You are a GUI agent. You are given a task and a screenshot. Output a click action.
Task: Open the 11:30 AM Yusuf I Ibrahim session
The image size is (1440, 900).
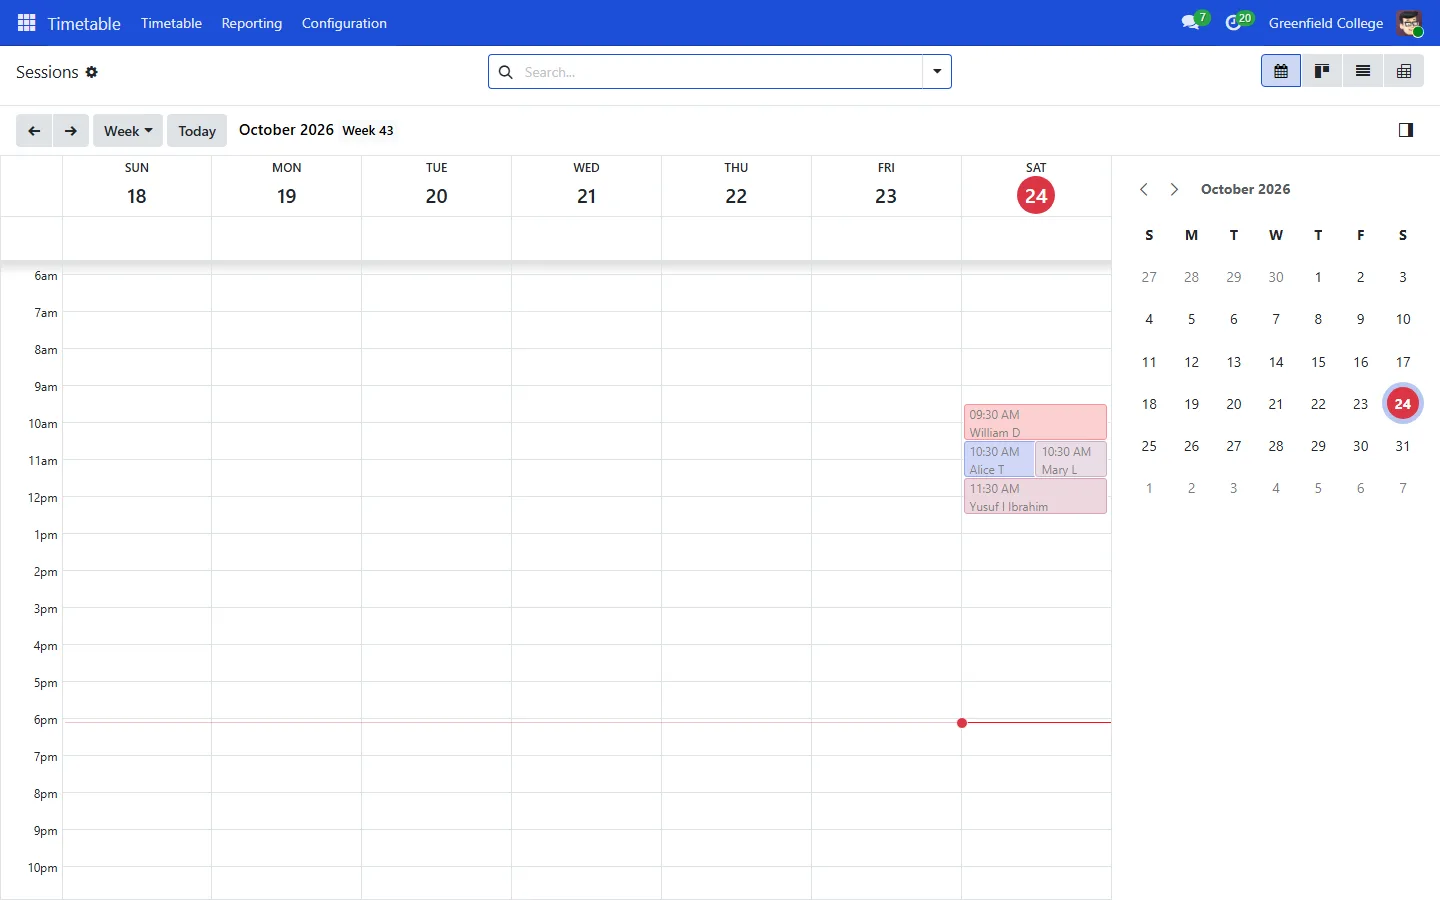1035,497
